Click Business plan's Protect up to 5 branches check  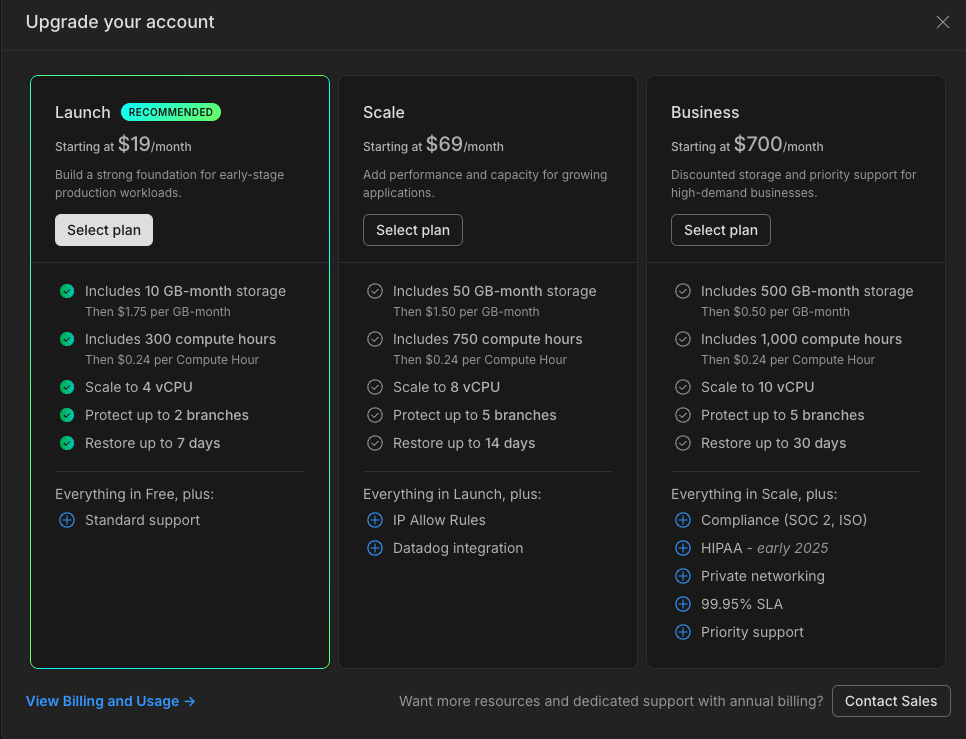(x=683, y=415)
